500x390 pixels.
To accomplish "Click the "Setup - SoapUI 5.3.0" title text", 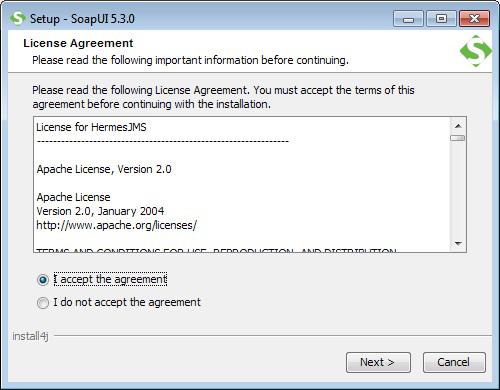I will point(82,18).
